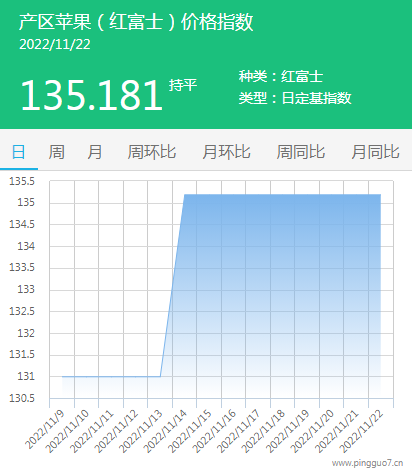Image resolution: width=412 pixels, height=473 pixels.
Task: Click the www.pingguo7.cn watermark link
Action: click(x=367, y=463)
